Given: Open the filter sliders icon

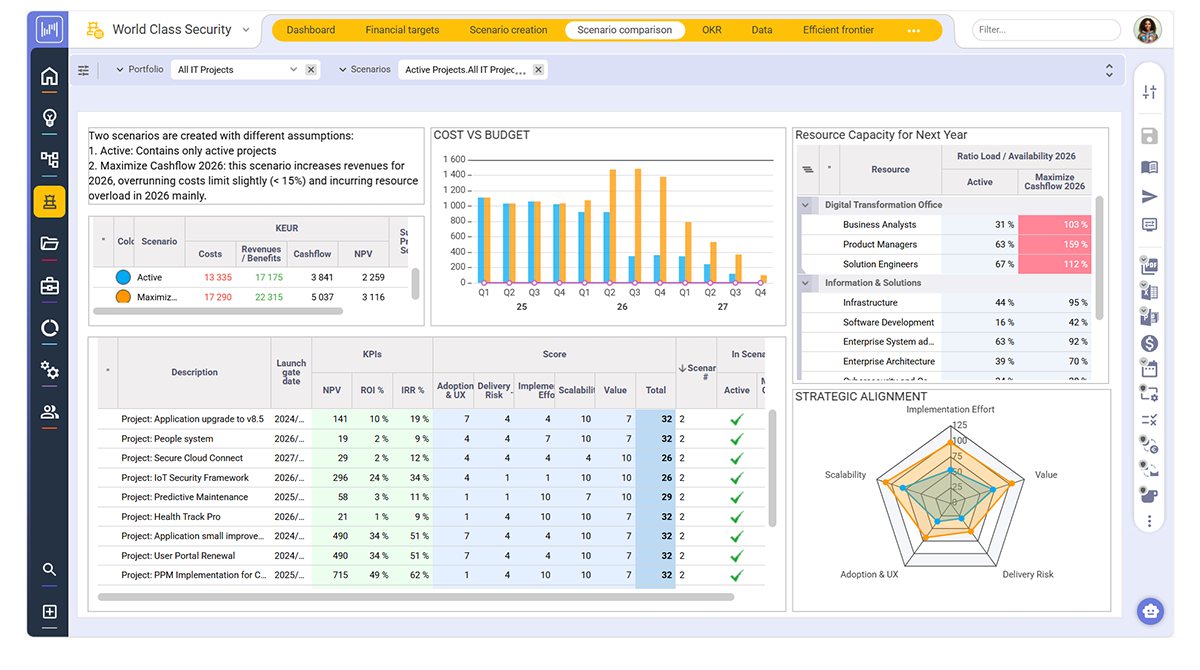Looking at the screenshot, I should pos(84,70).
